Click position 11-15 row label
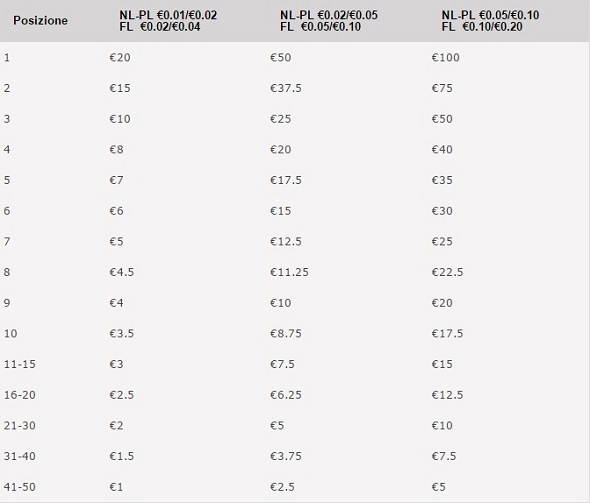 tap(20, 364)
